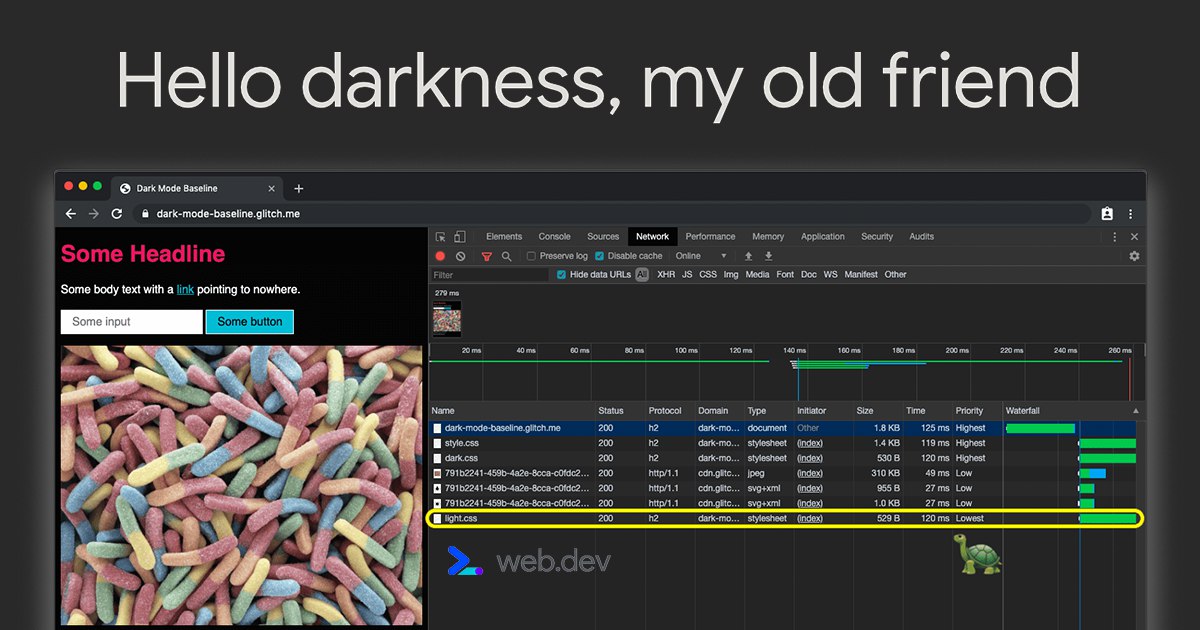Open network search magnifier icon
Viewport: 1200px width, 630px height.
point(506,256)
